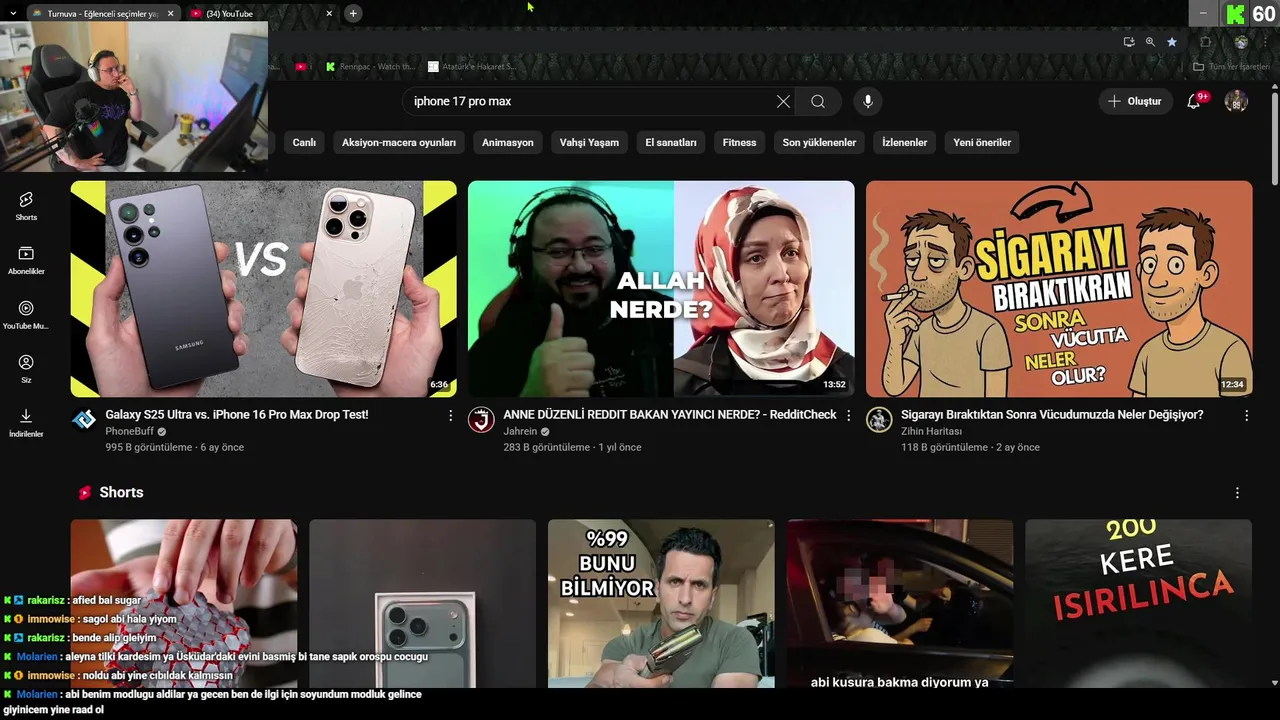Open options menu for ANNE DÜZENLİ REDDIT video
This screenshot has height=720, width=1280.
(848, 415)
